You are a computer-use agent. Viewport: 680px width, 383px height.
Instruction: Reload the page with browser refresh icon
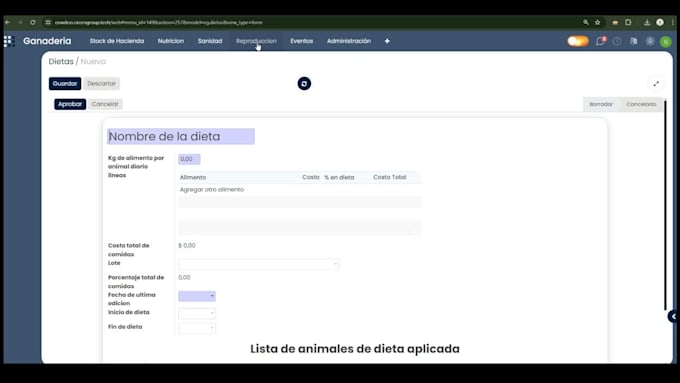click(33, 22)
